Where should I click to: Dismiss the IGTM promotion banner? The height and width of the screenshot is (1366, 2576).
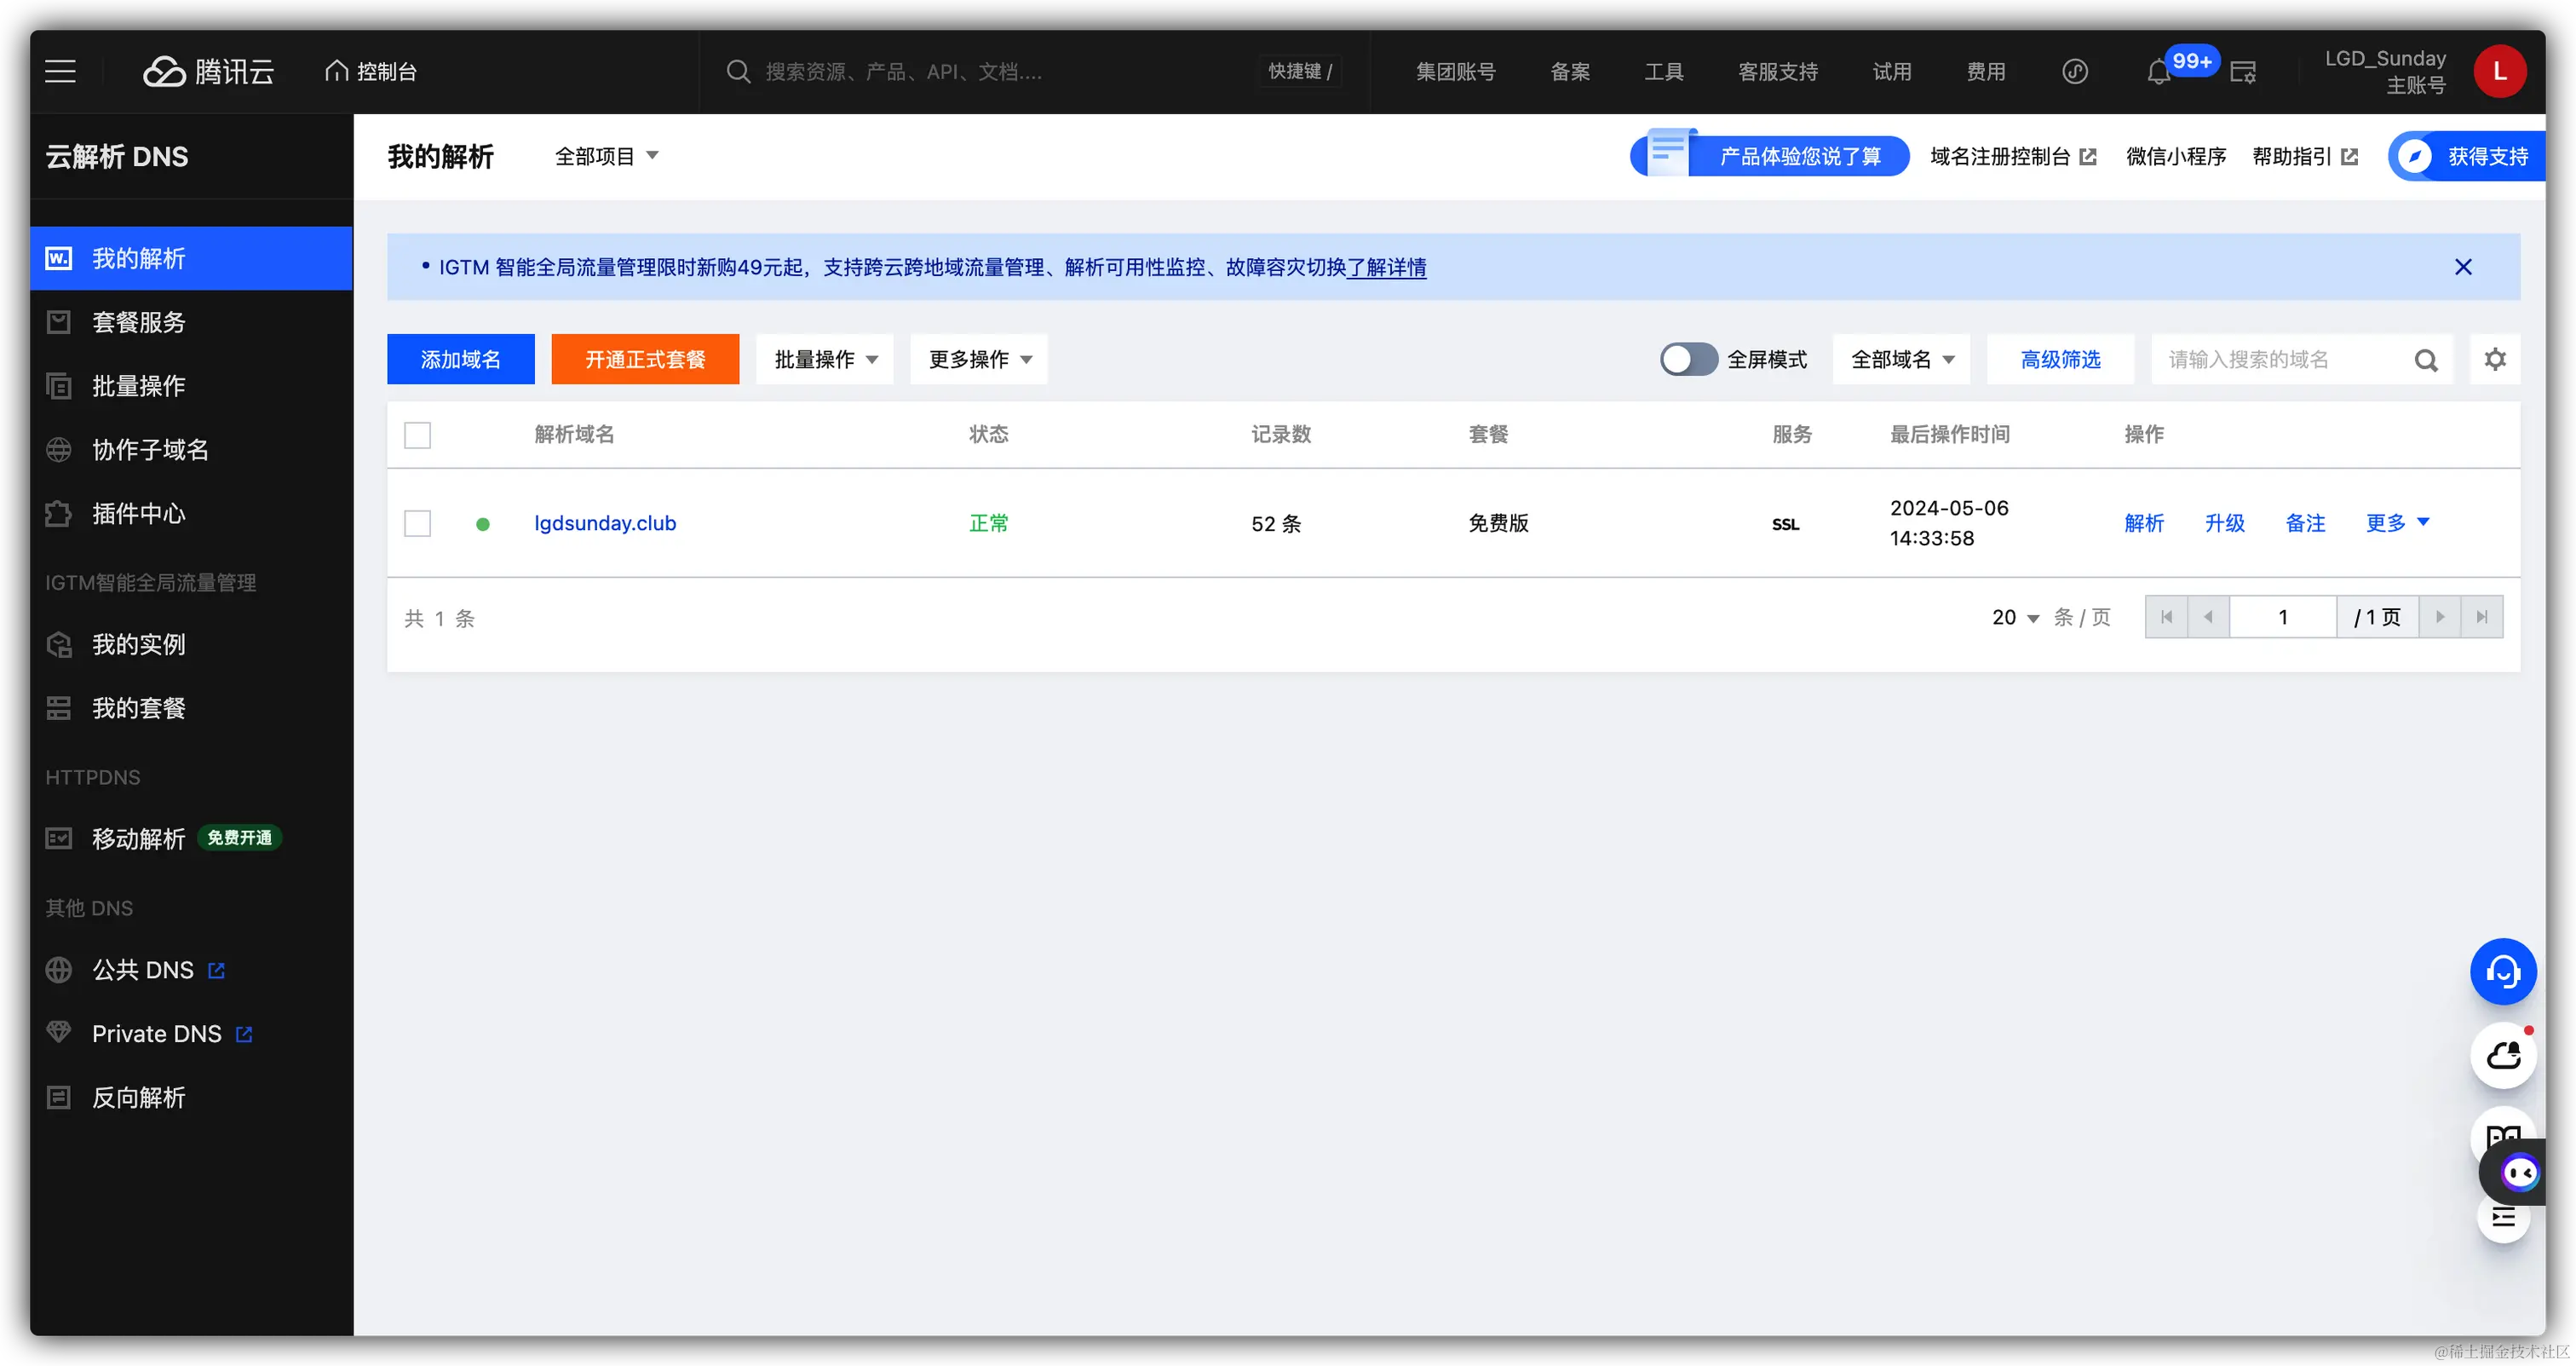point(2463,267)
